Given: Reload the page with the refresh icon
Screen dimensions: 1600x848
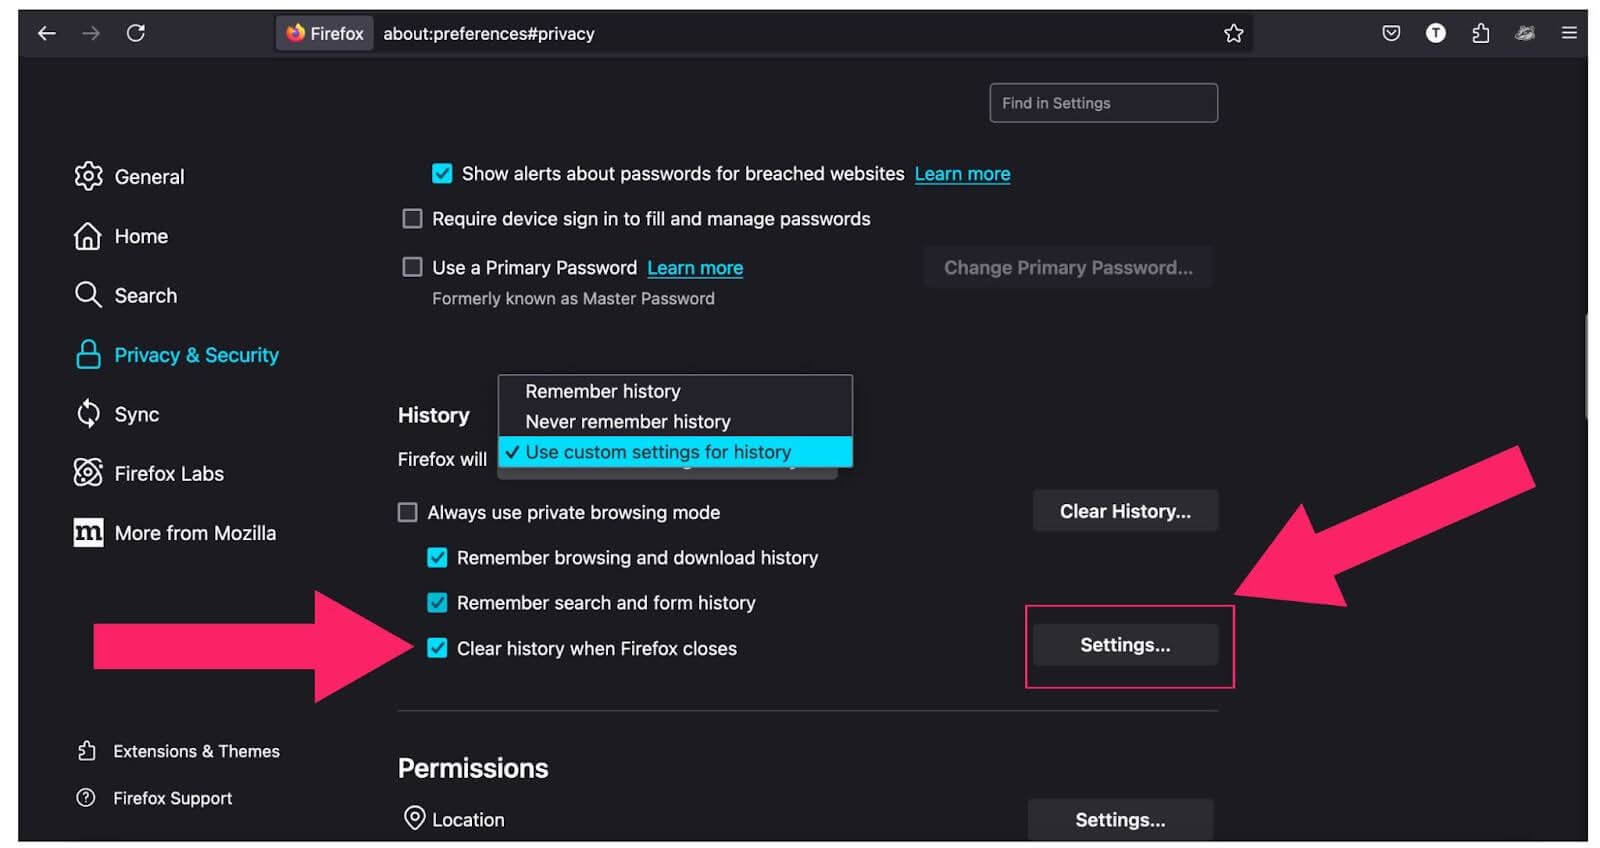Looking at the screenshot, I should (x=136, y=33).
